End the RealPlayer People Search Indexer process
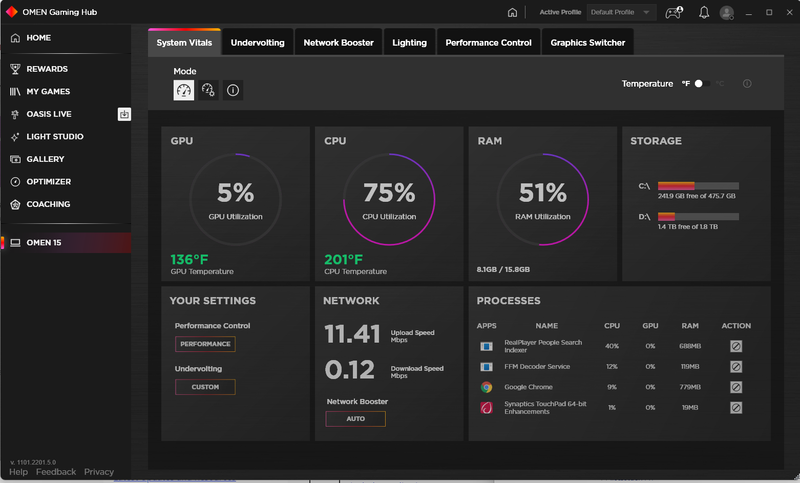Image resolution: width=800 pixels, height=483 pixels. tap(736, 346)
